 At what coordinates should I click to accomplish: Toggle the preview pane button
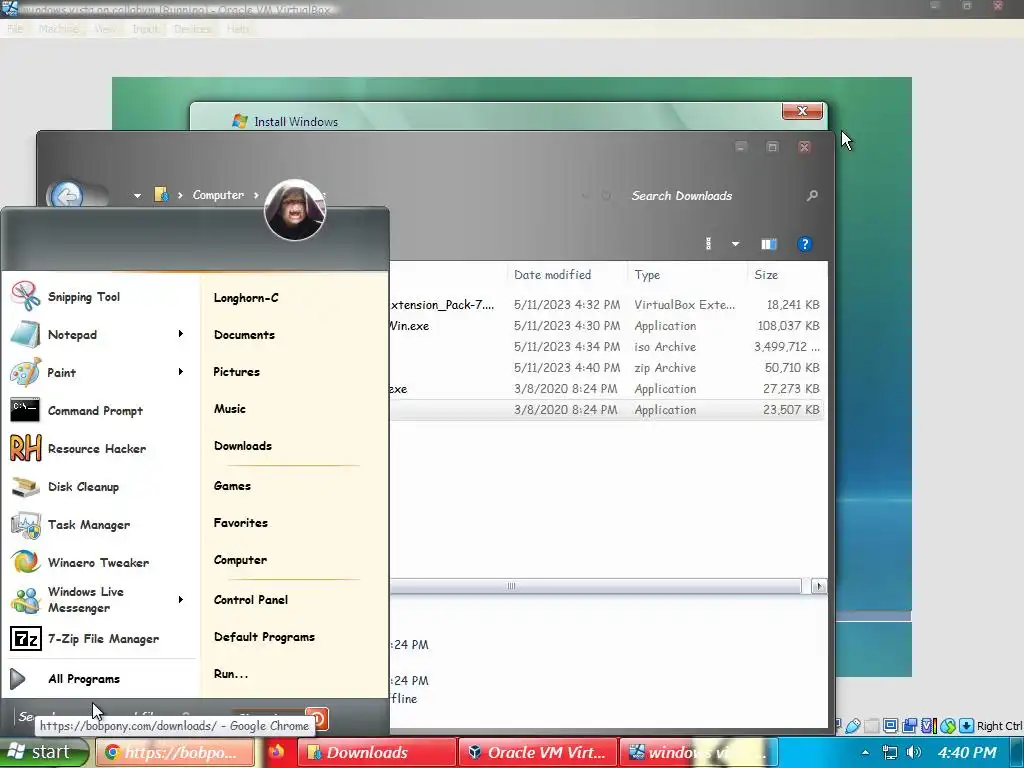(x=769, y=244)
